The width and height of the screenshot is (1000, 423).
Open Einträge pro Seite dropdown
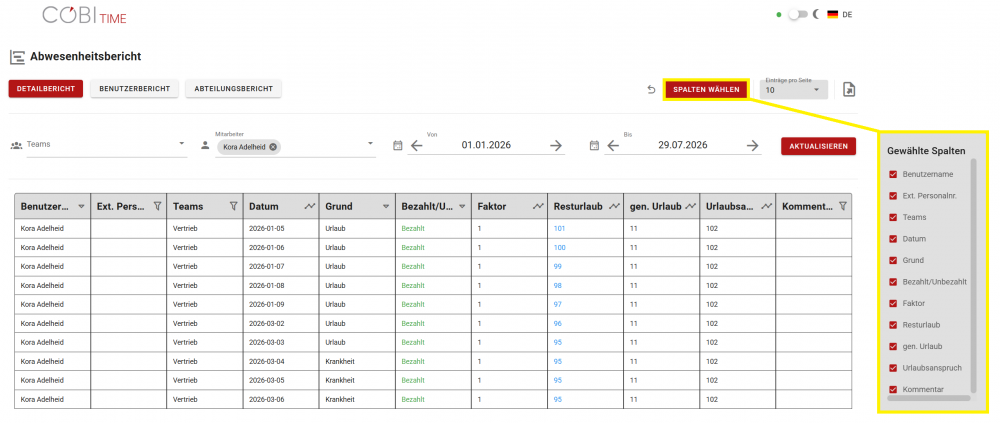(x=794, y=90)
